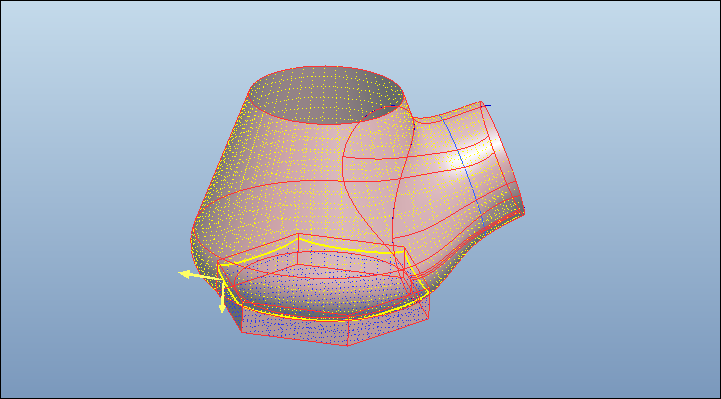Select the hexagon's top back vertex
This screenshot has width=721, height=399.
[298, 234]
